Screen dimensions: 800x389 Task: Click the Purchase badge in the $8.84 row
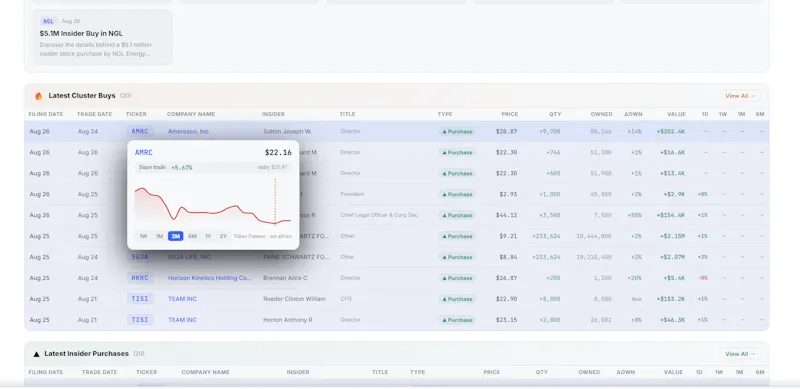(457, 257)
